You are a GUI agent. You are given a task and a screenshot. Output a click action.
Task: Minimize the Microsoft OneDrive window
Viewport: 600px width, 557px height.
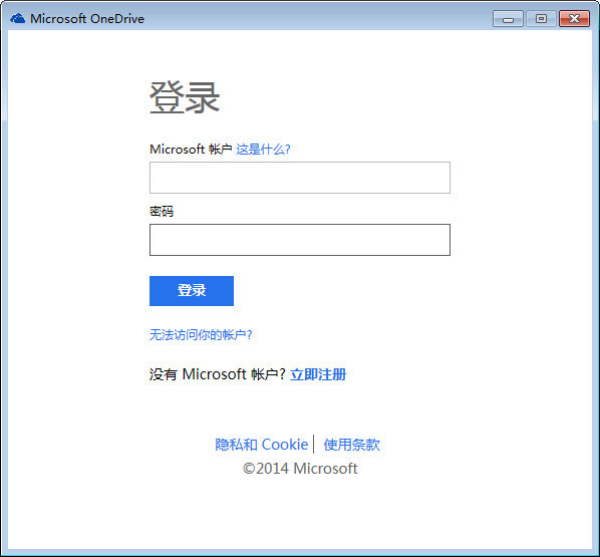[x=508, y=19]
